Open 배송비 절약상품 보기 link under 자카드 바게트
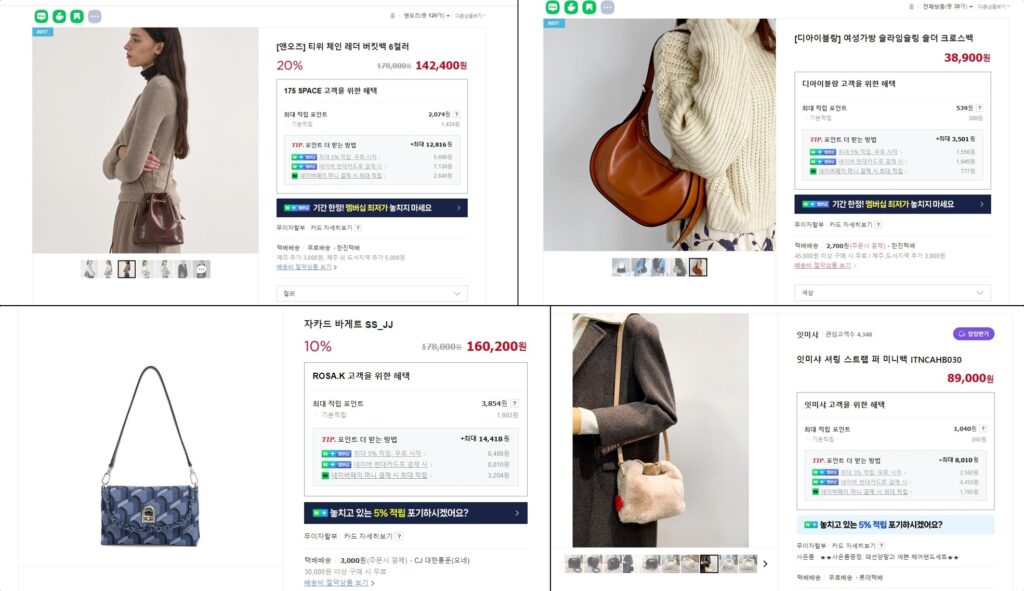This screenshot has width=1024, height=591. click(x=336, y=583)
